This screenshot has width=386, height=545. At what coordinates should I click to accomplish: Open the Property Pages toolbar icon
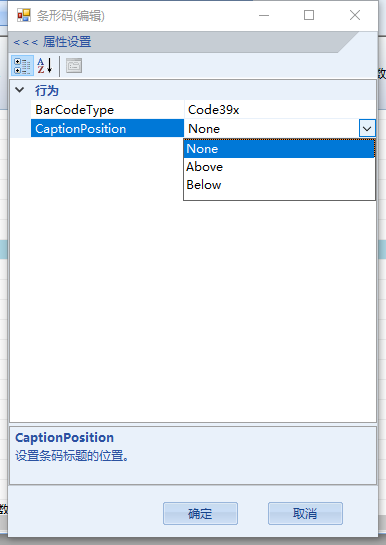[x=74, y=66]
